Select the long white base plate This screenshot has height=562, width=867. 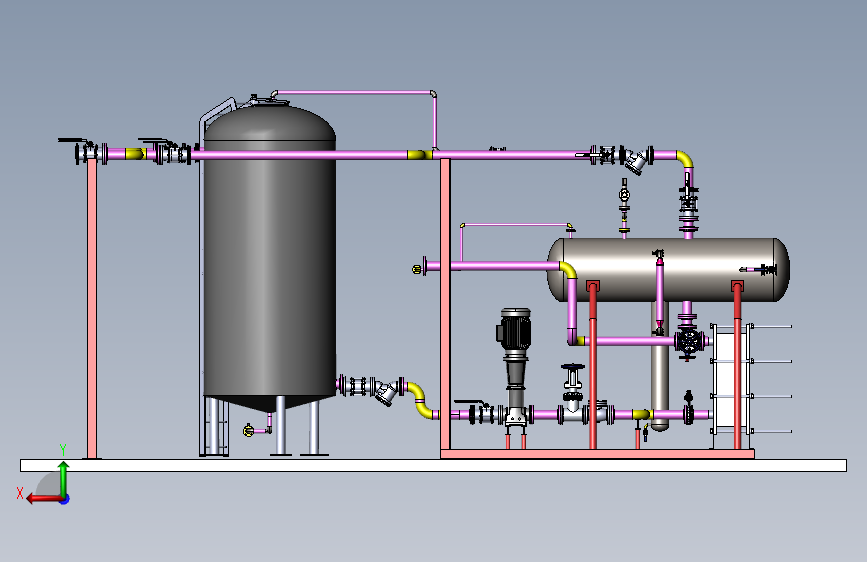tap(434, 465)
